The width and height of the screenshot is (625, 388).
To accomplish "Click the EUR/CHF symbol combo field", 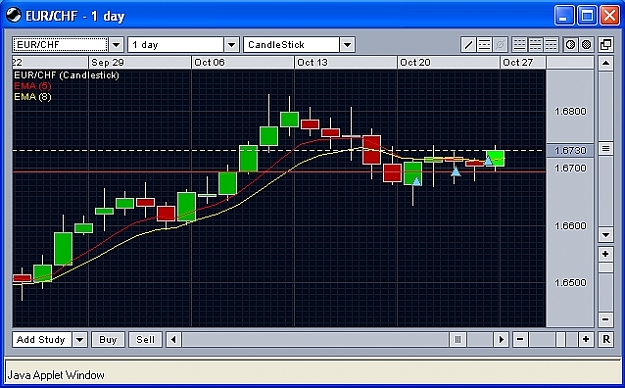I will [60, 45].
